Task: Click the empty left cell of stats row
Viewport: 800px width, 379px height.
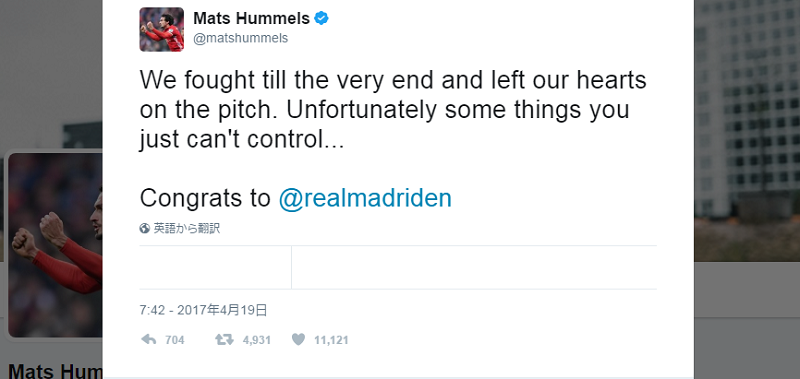Action: [215, 267]
